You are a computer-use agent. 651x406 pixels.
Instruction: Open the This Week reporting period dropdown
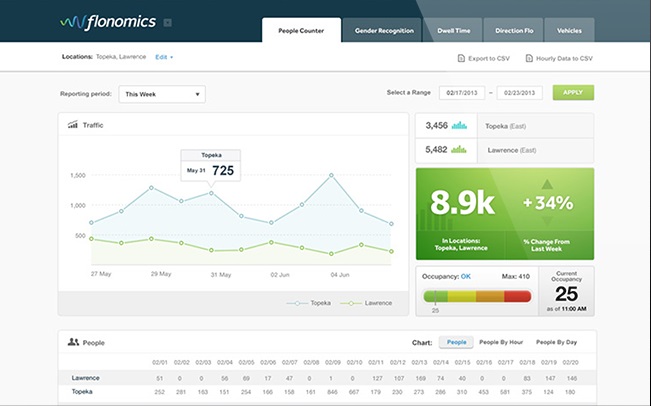click(x=162, y=94)
